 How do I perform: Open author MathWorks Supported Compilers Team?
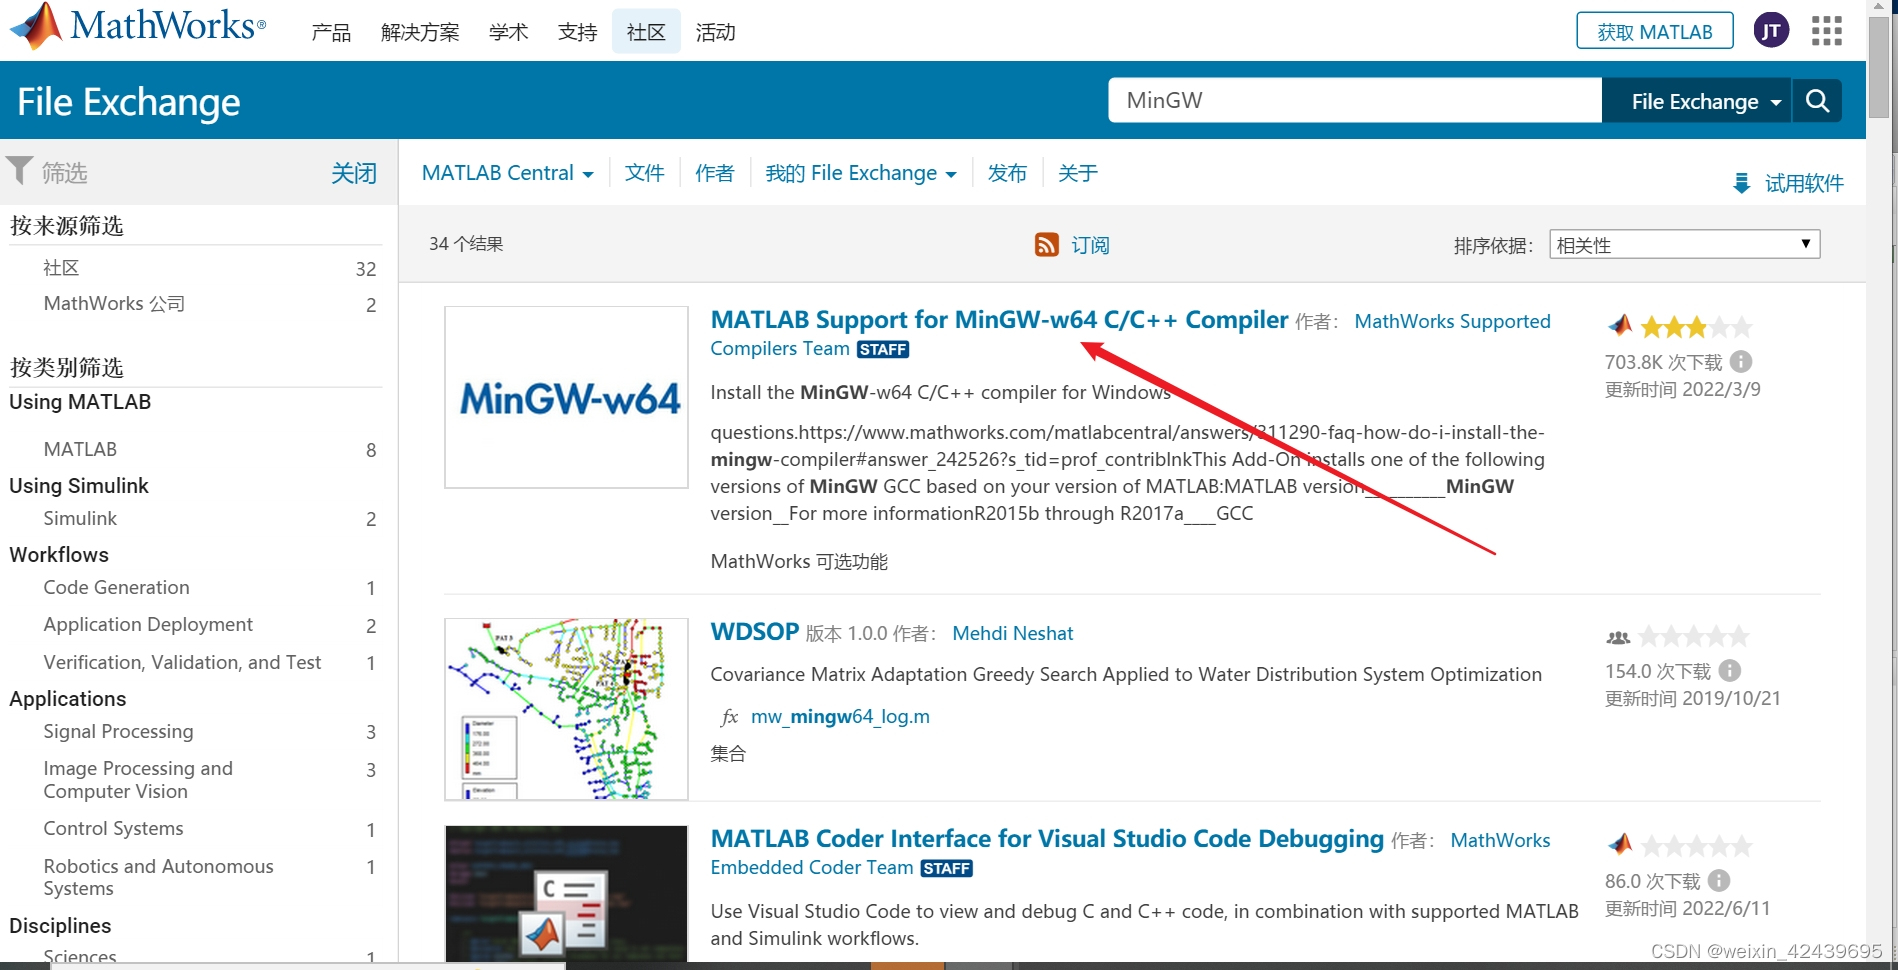1452,322
